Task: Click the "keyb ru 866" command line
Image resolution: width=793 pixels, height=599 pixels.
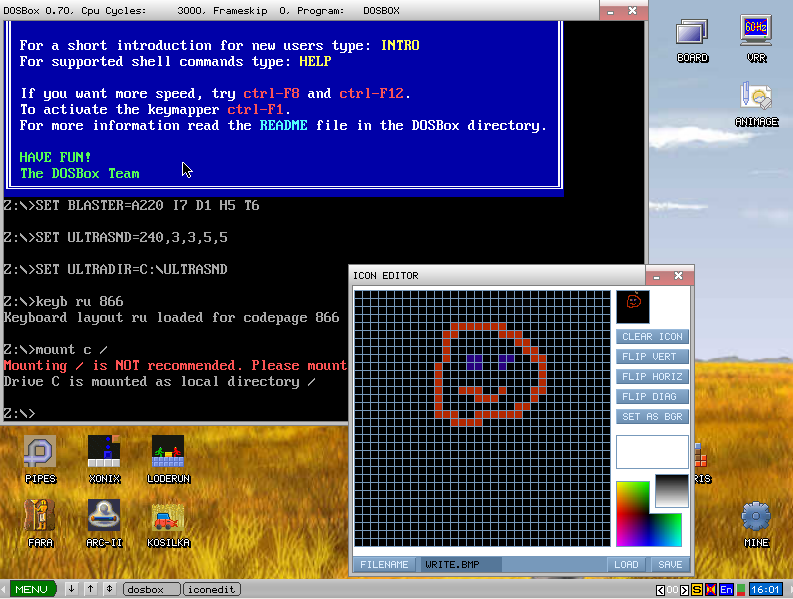Action: [x=63, y=302]
